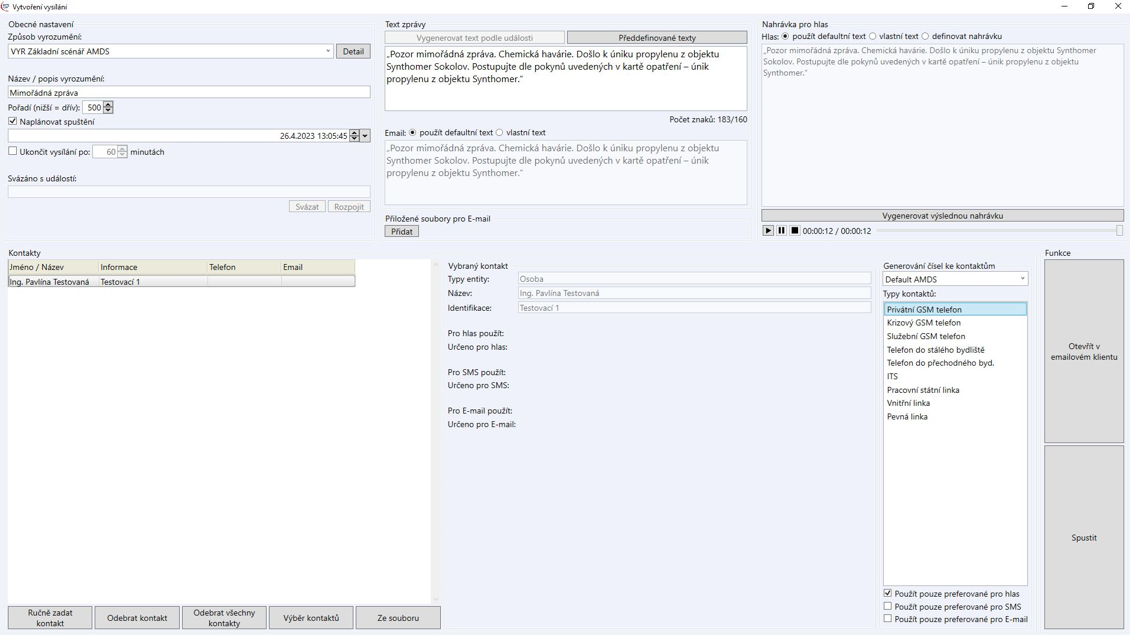Pause the voice recording playback

[781, 231]
